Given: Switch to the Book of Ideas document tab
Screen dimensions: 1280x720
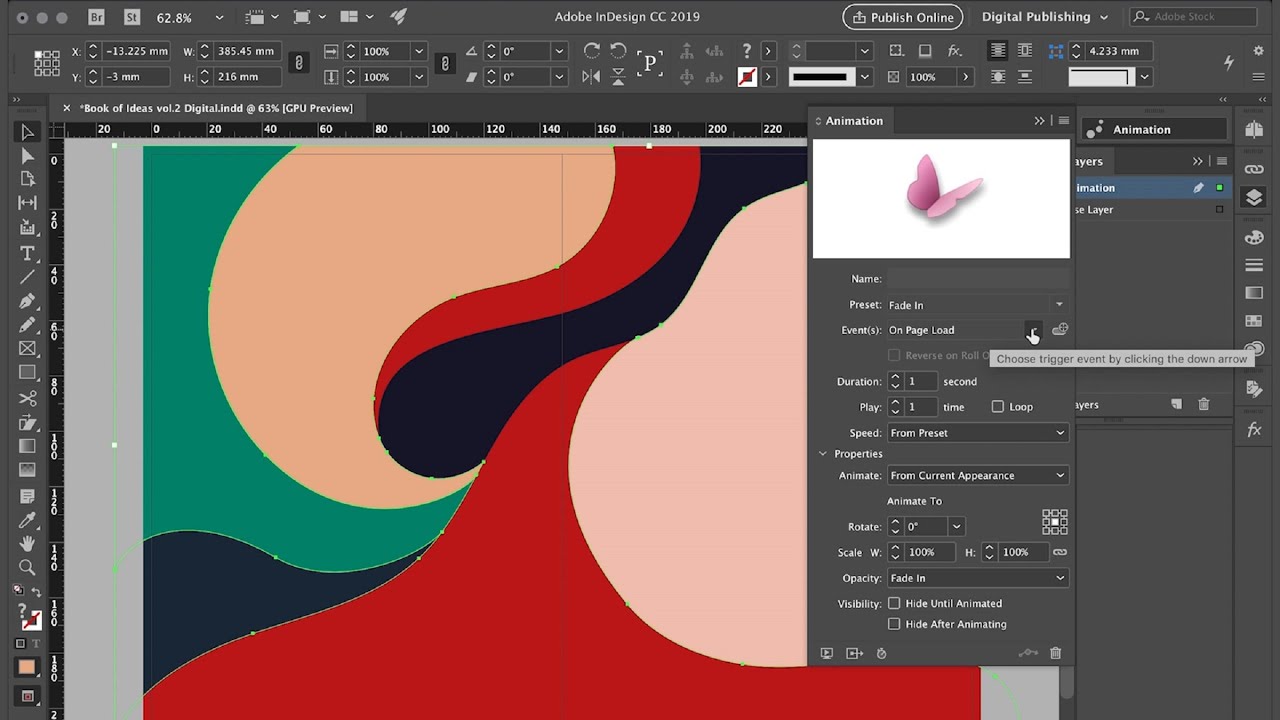Looking at the screenshot, I should [215, 108].
